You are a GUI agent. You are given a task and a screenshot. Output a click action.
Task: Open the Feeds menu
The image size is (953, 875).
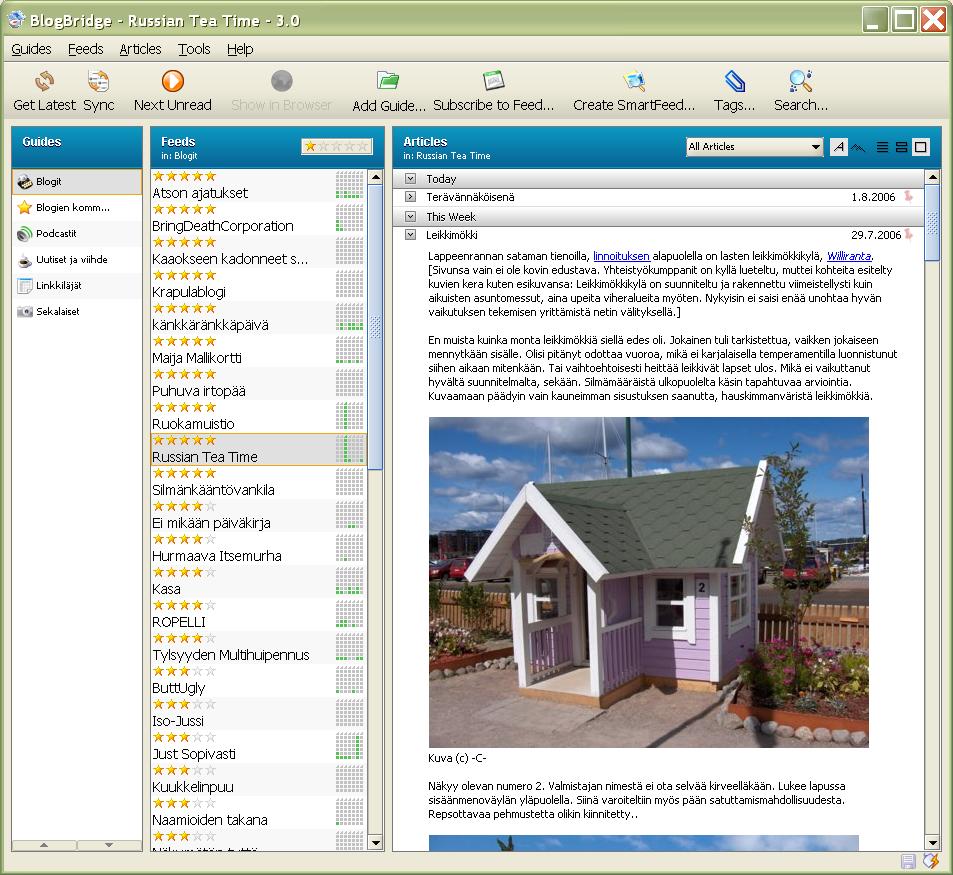point(85,49)
